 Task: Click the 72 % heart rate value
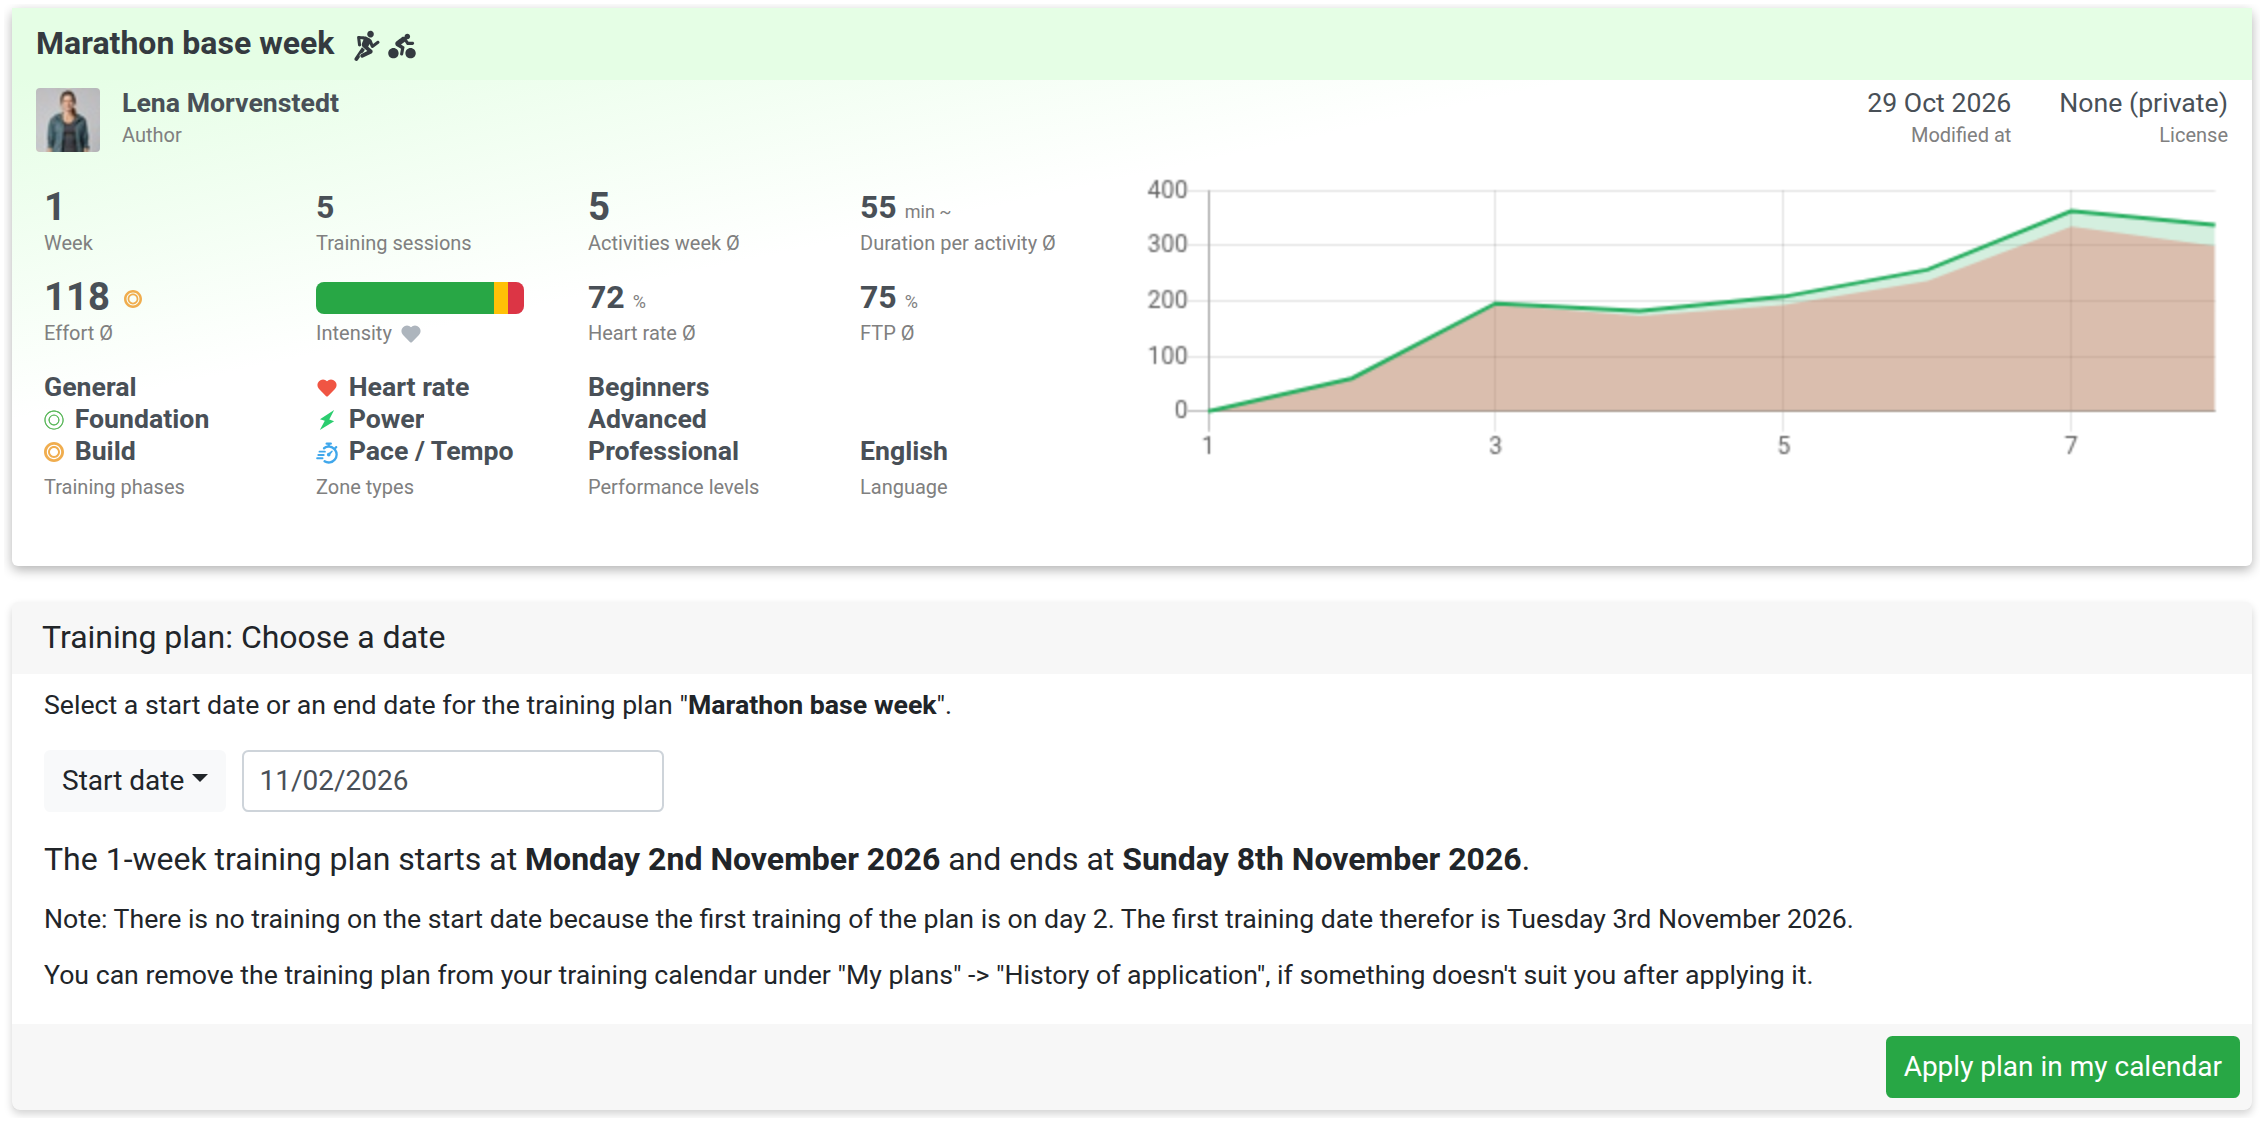[x=617, y=298]
